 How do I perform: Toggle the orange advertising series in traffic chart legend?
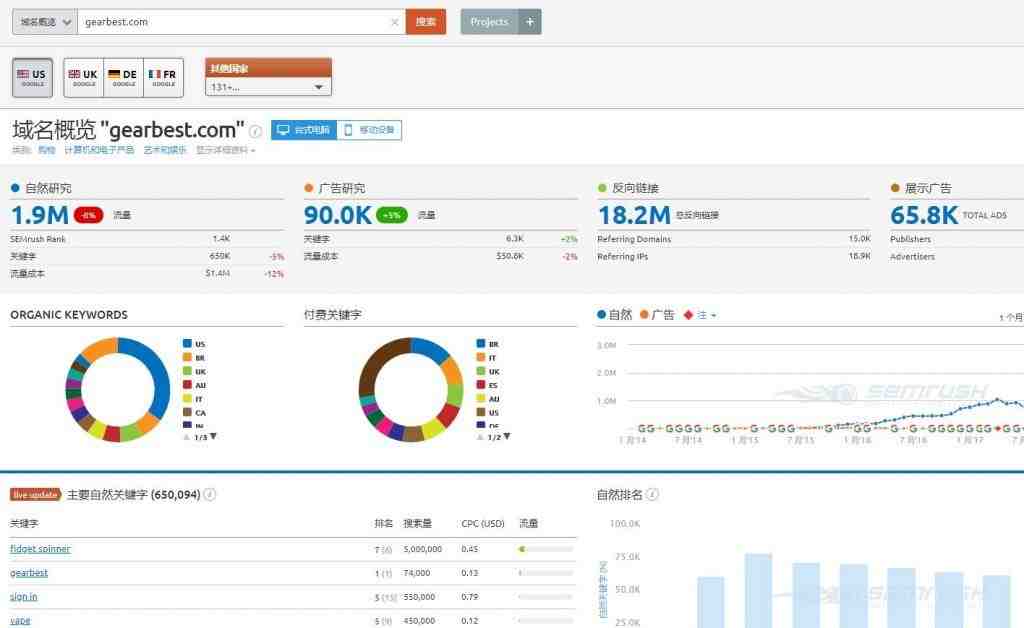tap(657, 315)
